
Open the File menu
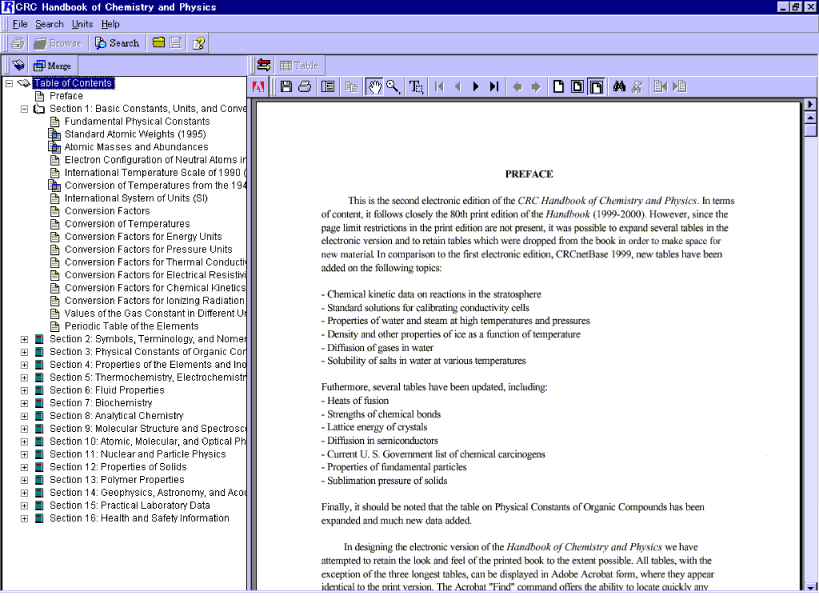tap(20, 24)
